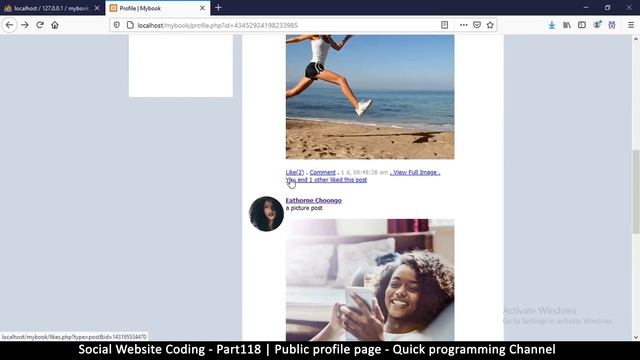Open the Firefox hamburger menu
The image size is (640, 360).
[x=631, y=25]
